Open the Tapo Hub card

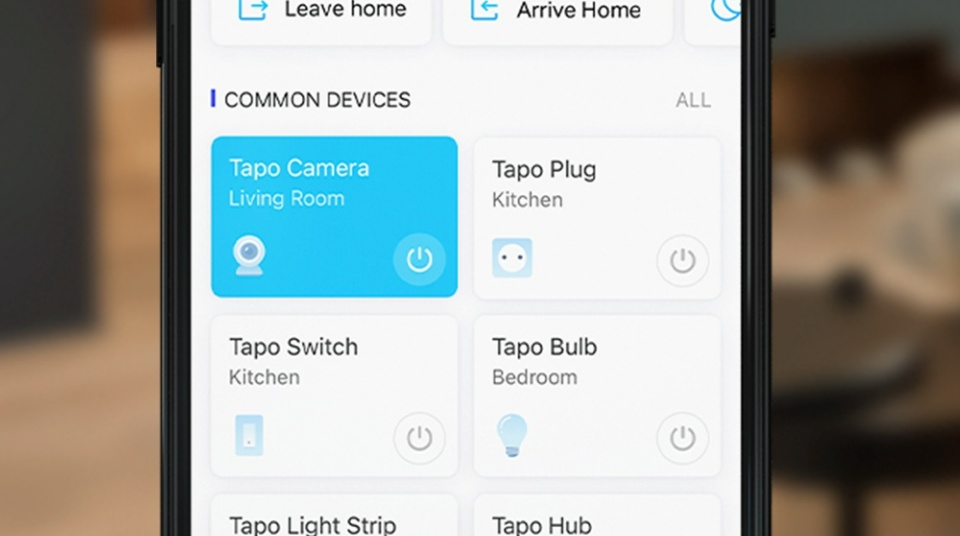(598, 516)
